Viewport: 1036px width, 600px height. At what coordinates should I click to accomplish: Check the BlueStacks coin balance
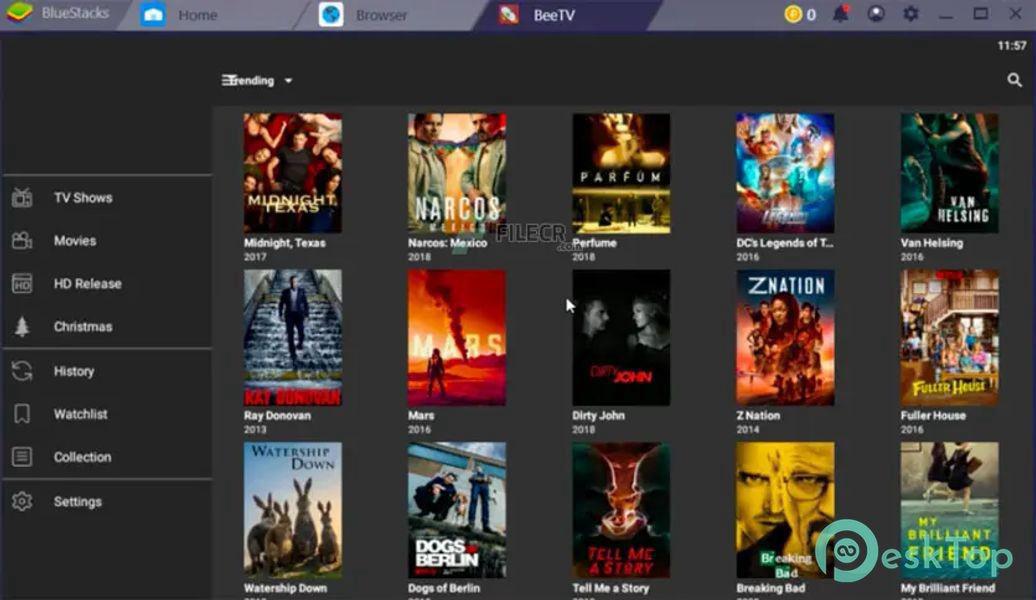pos(792,15)
